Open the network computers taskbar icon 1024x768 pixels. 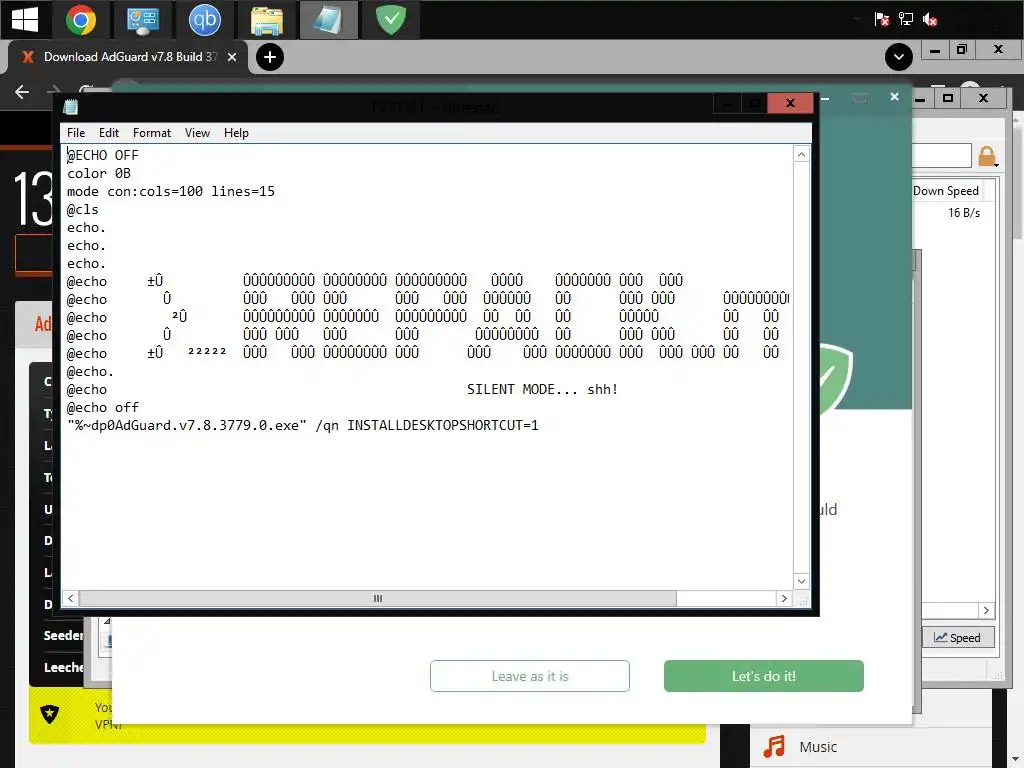pos(143,20)
